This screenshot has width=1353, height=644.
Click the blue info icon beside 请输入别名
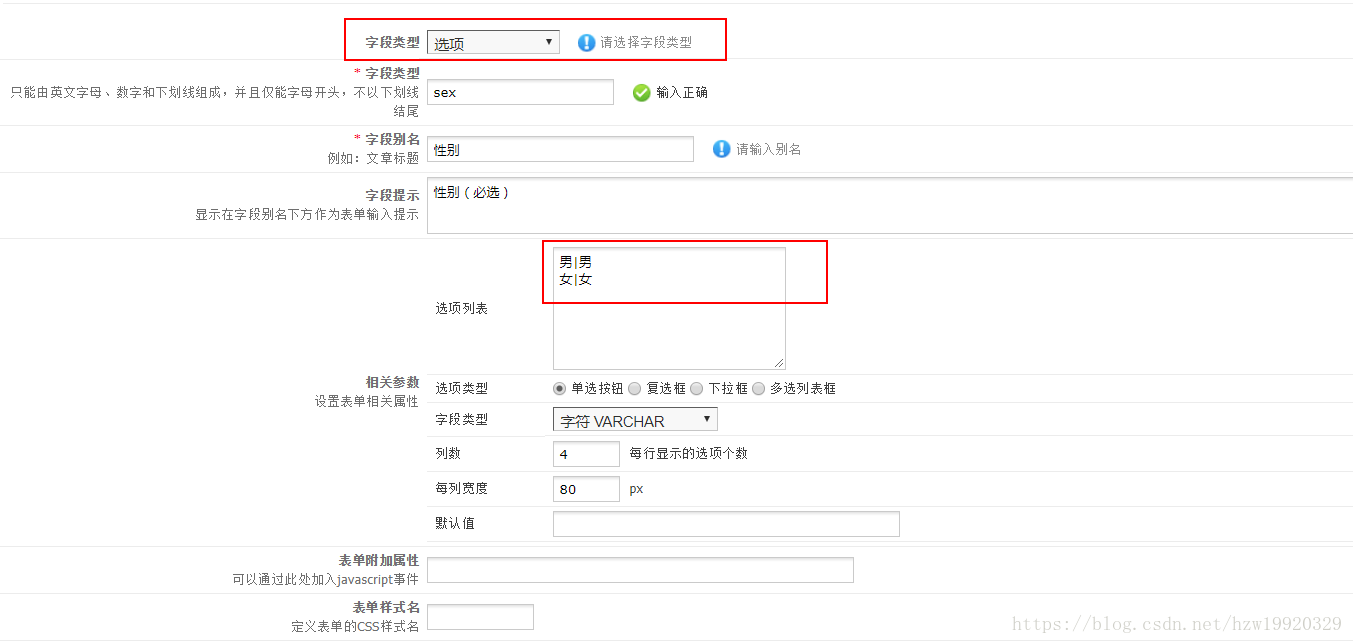(722, 149)
